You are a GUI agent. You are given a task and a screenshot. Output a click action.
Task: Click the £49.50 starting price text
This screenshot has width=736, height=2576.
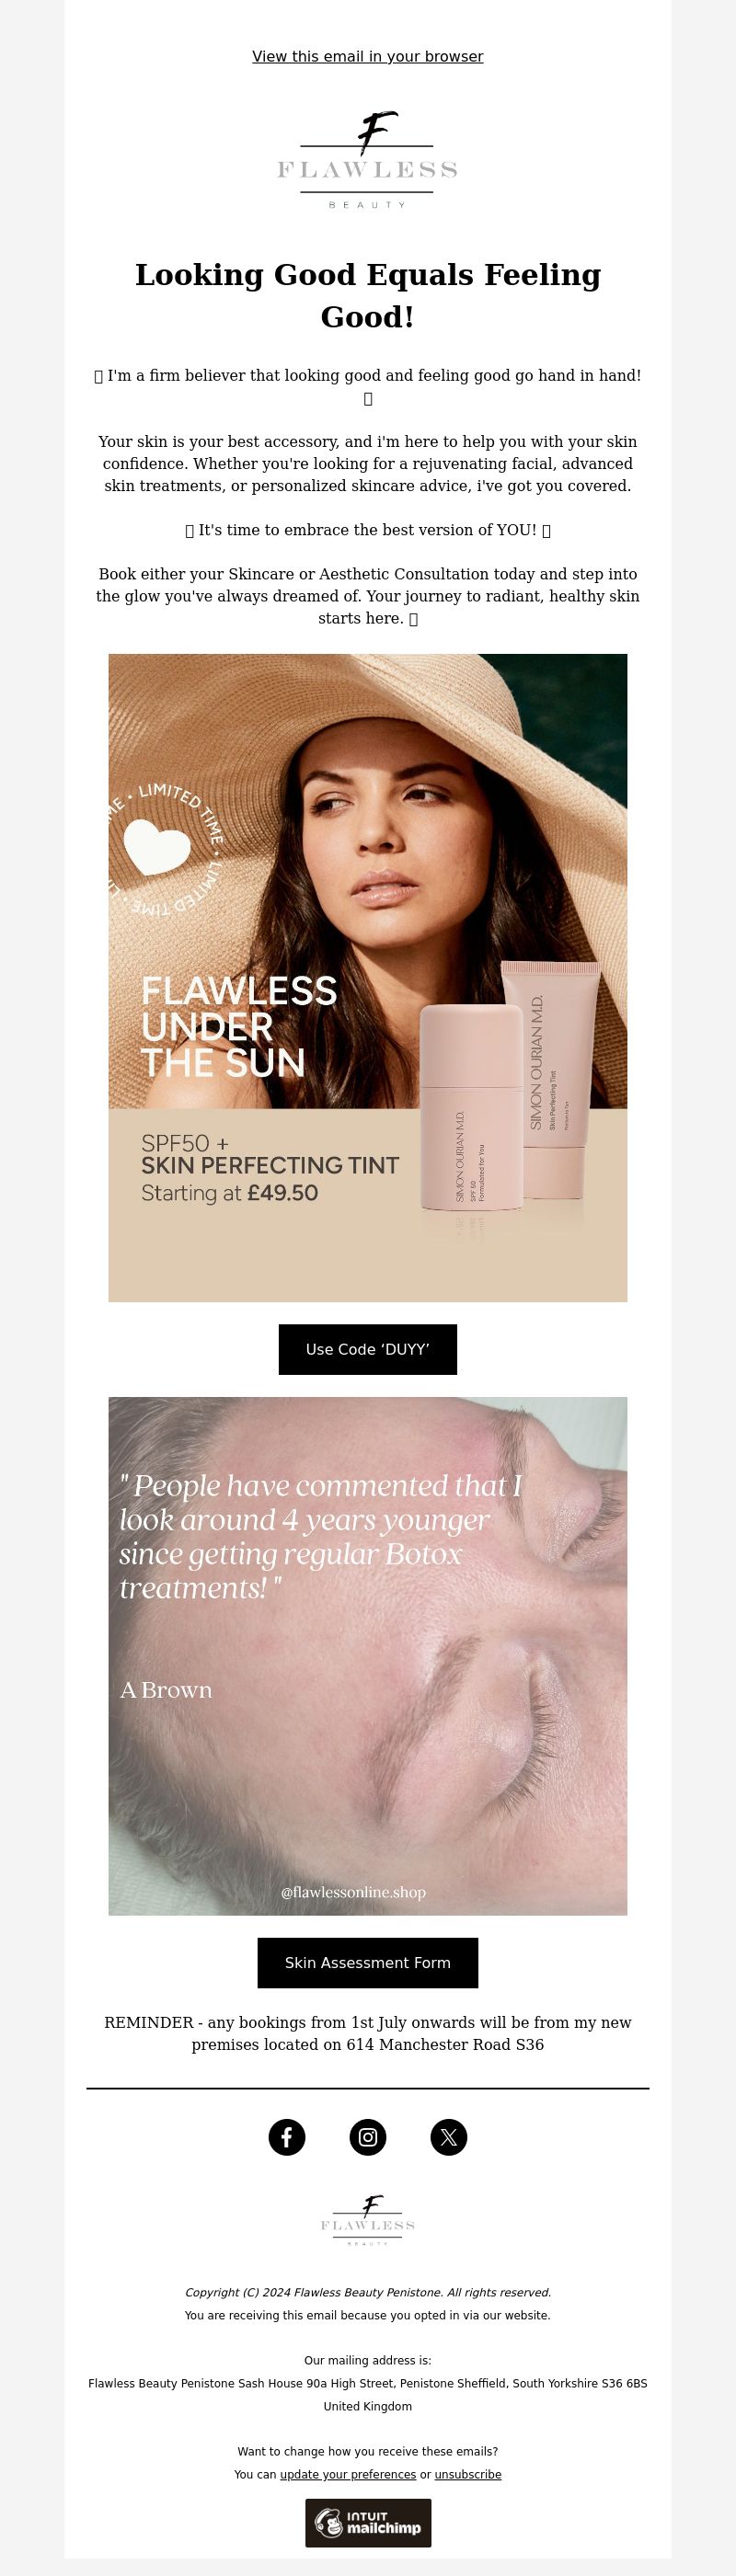coord(283,1193)
